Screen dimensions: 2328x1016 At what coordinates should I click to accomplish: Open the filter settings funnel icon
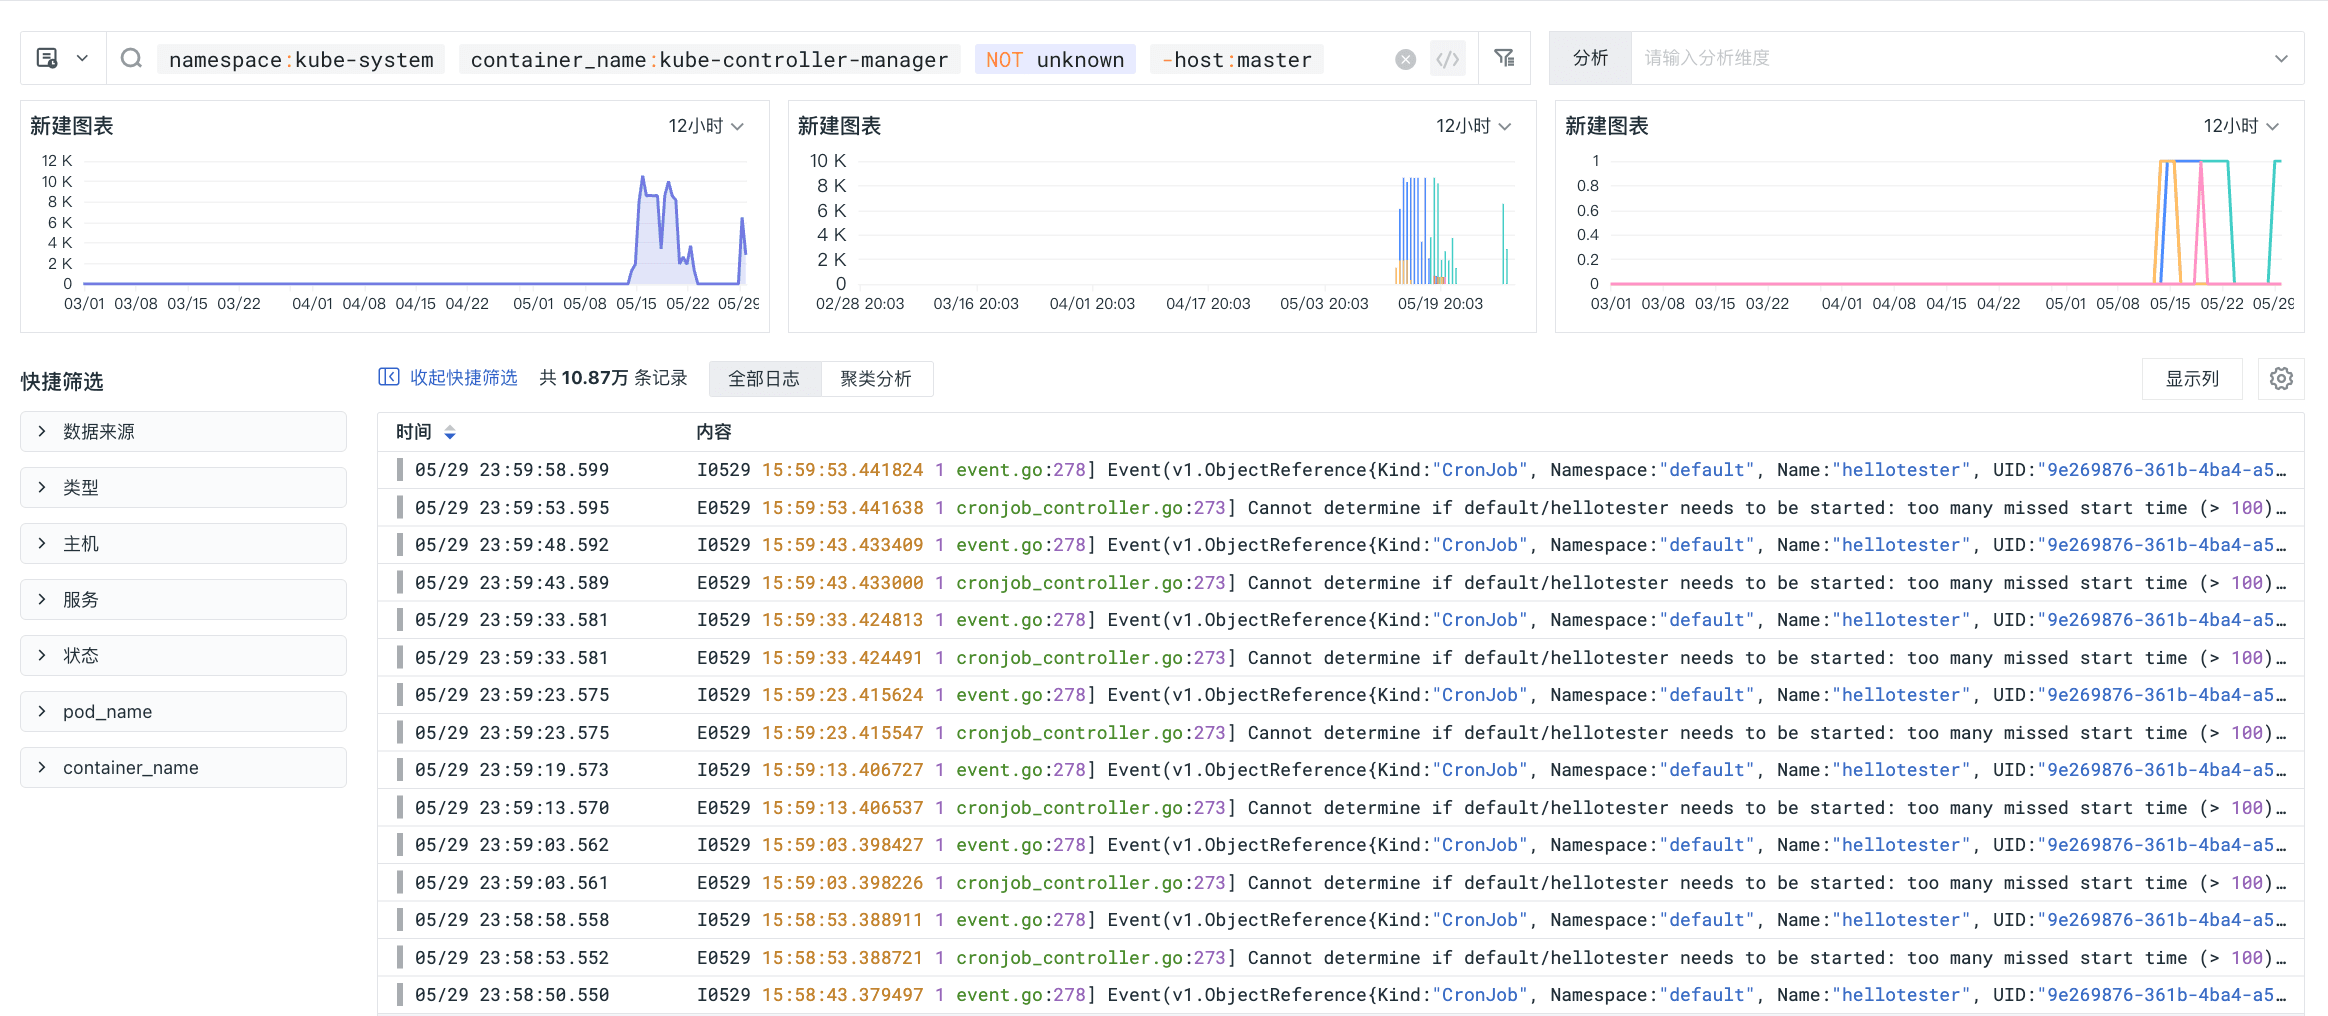click(1504, 58)
